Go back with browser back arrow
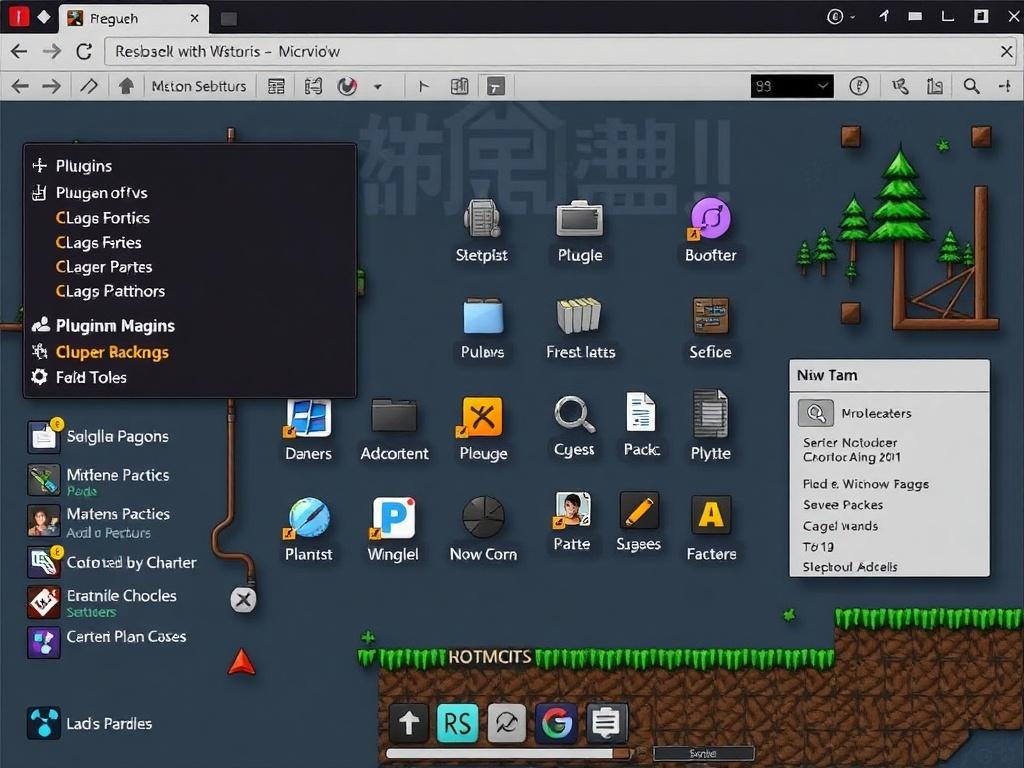 tap(20, 52)
